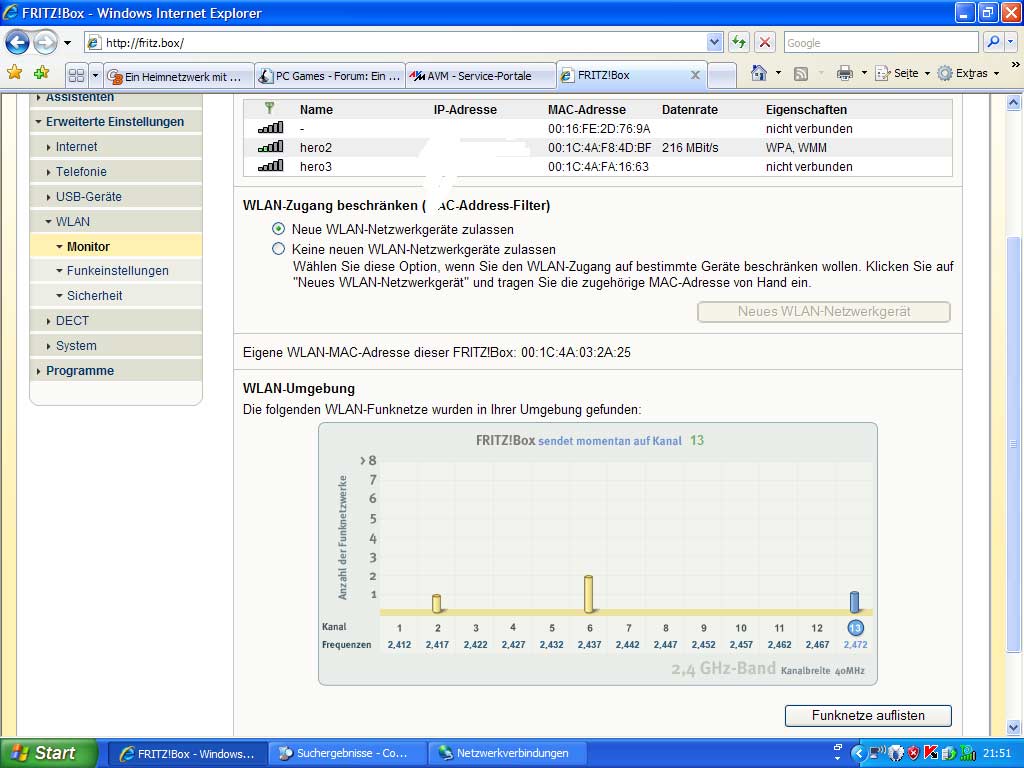Switch to 'AVM - Service-Portale' tab
1024x768 pixels.
coord(481,76)
